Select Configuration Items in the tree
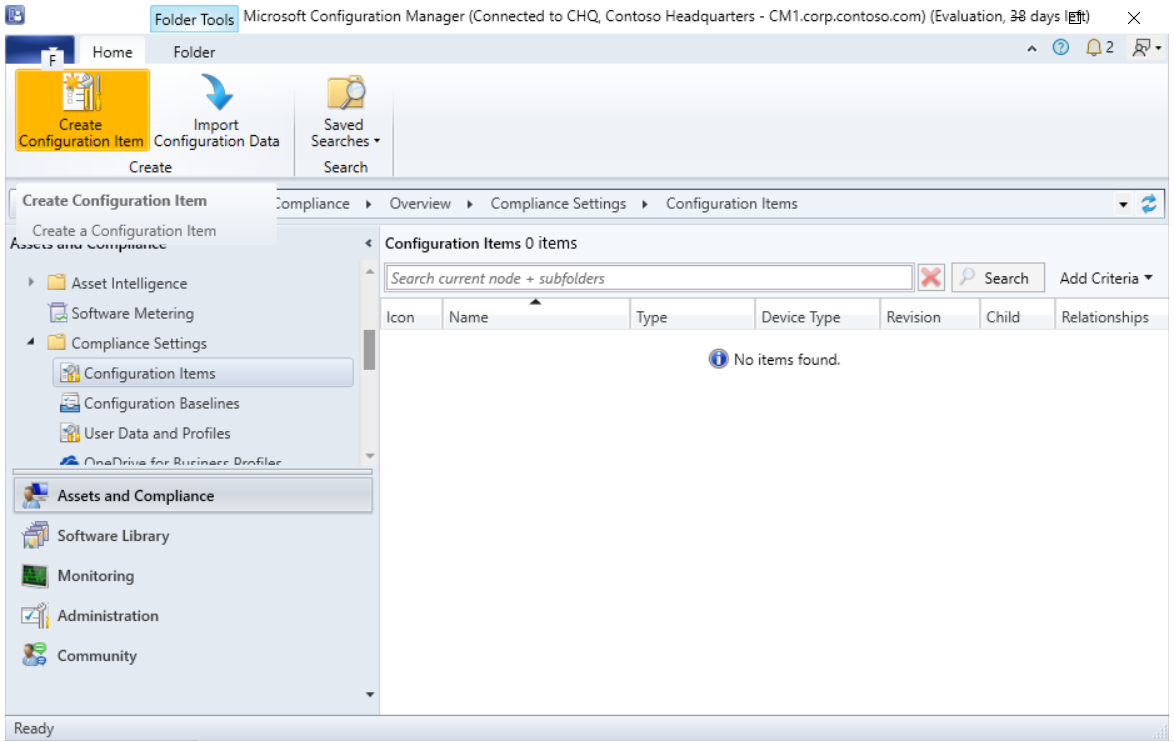1174x742 pixels. click(203, 373)
